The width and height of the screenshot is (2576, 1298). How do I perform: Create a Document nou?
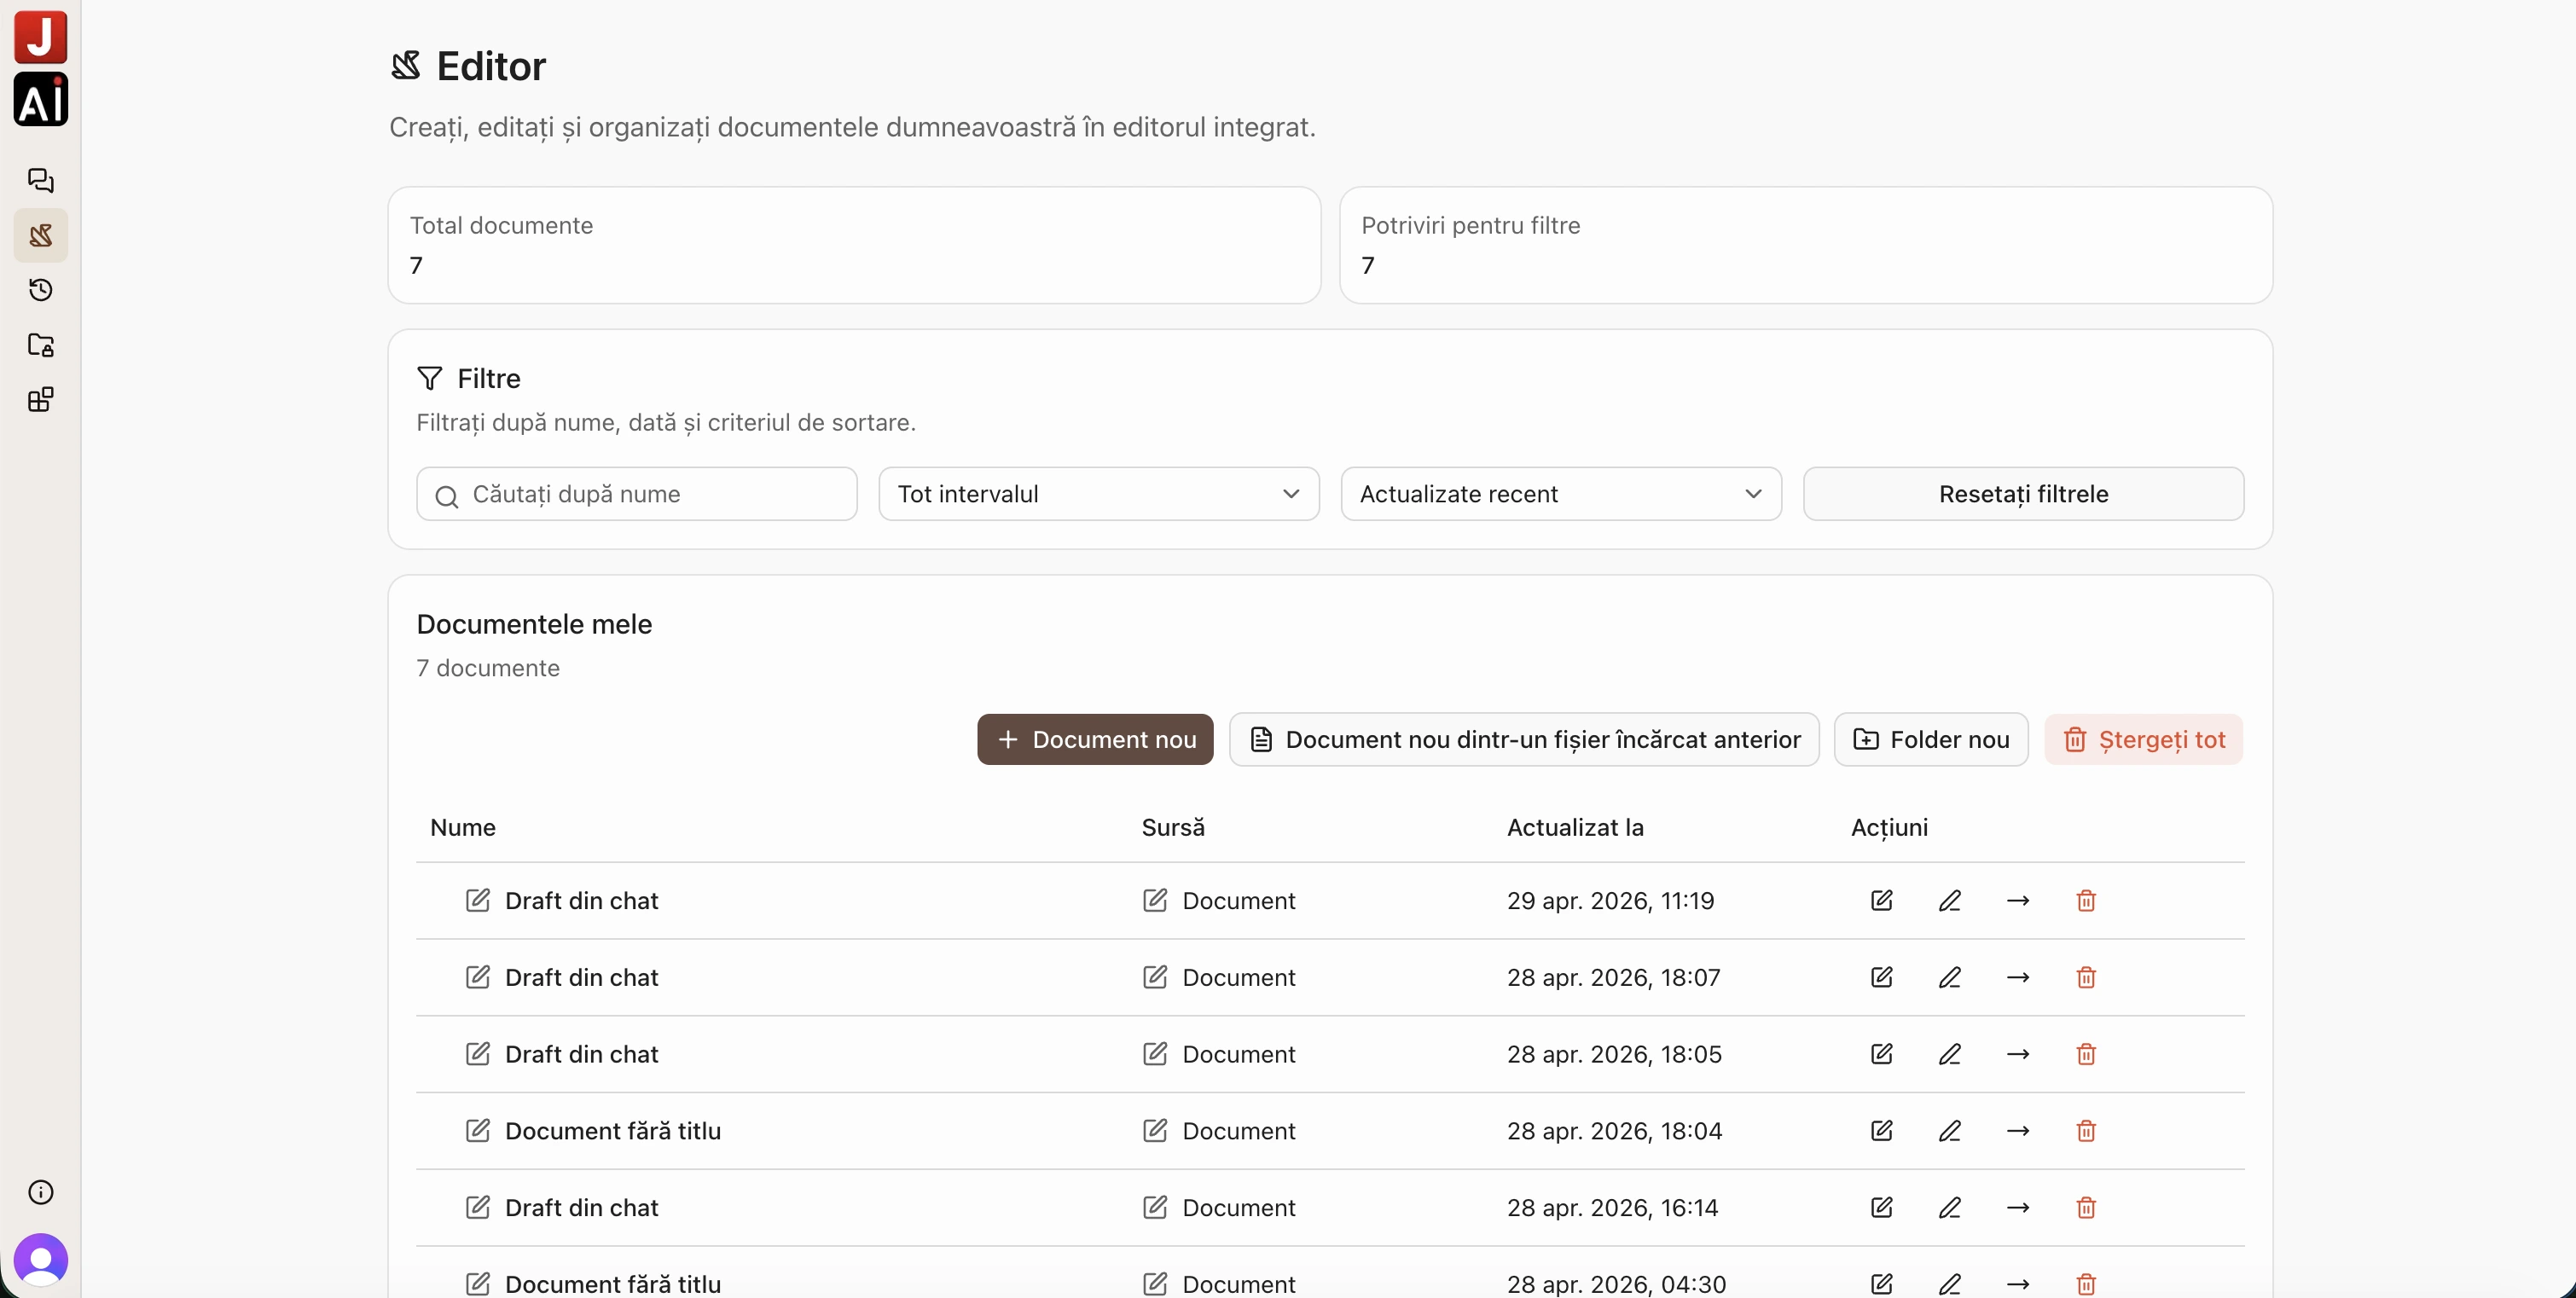[1095, 739]
